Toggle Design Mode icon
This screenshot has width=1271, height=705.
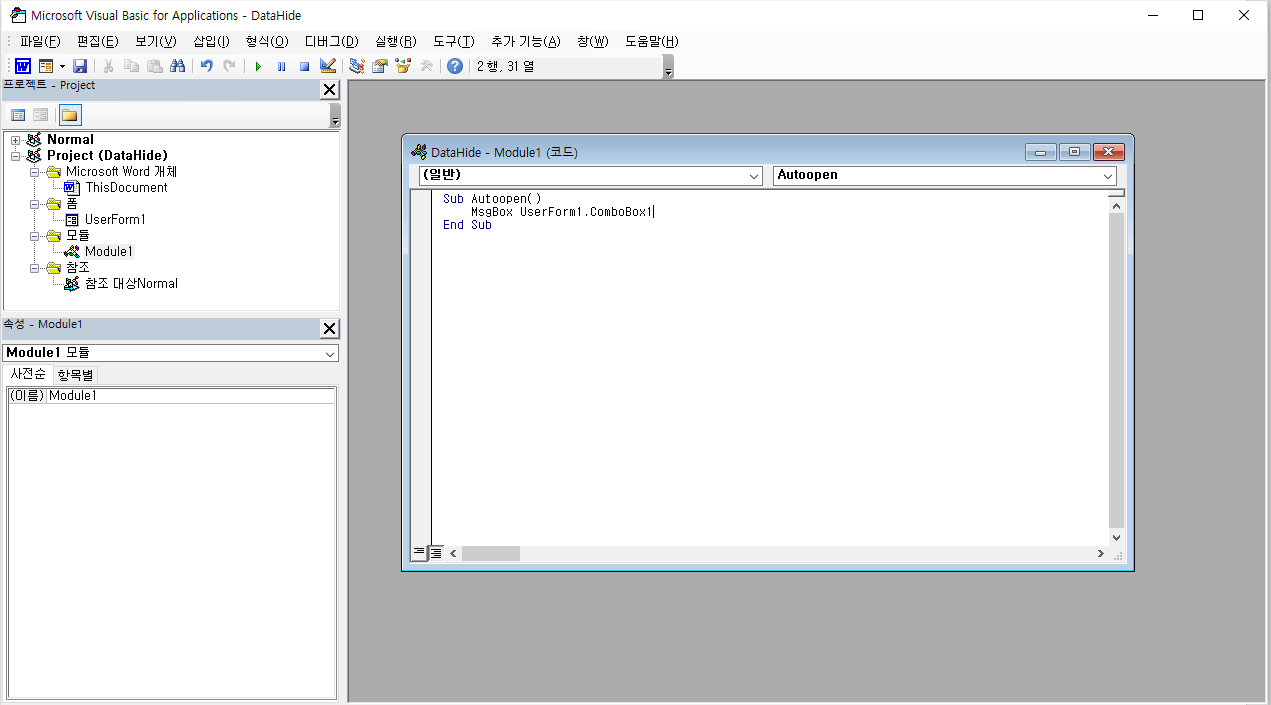[x=328, y=66]
